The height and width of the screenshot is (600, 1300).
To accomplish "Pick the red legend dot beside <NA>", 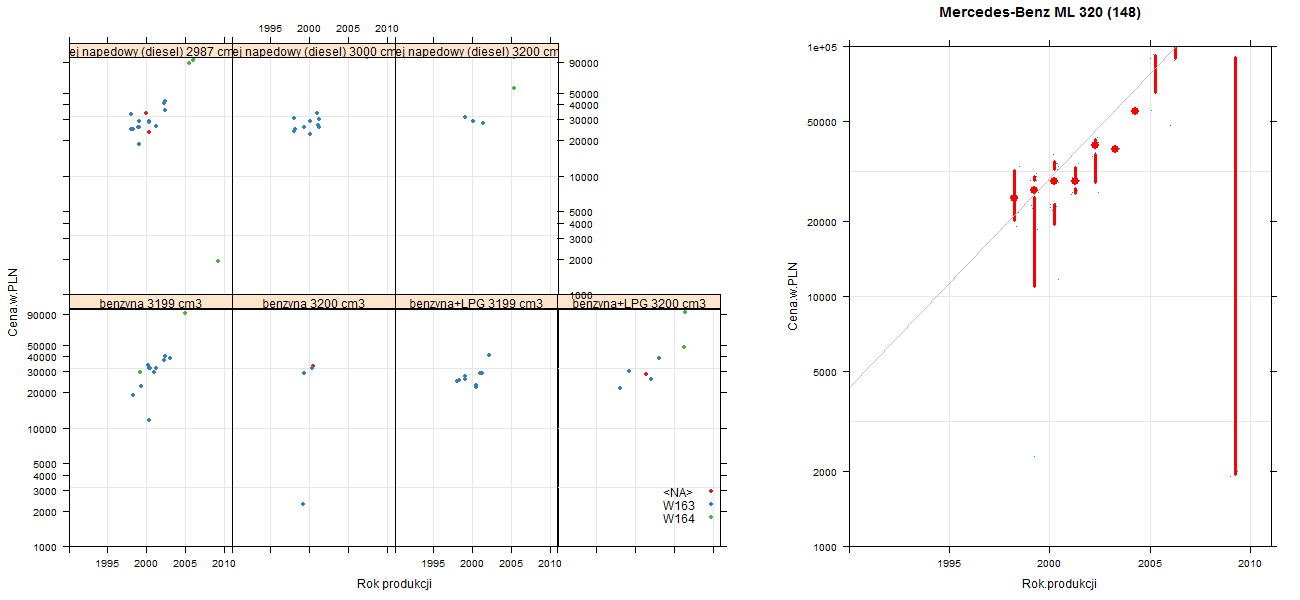I will coord(710,491).
